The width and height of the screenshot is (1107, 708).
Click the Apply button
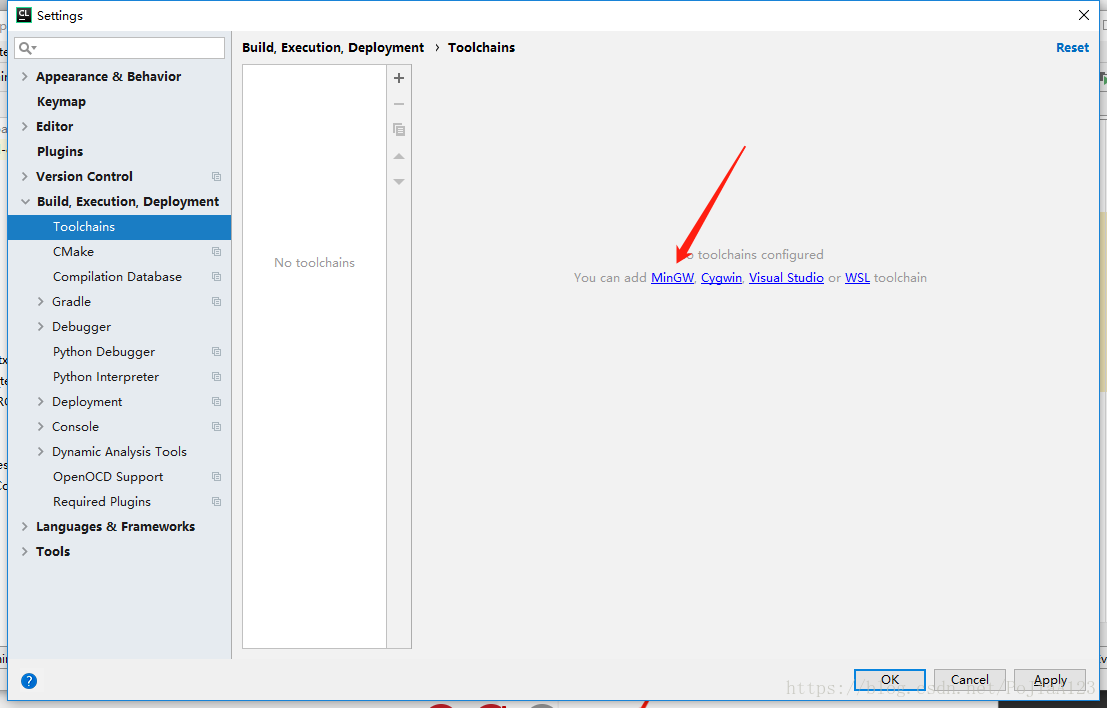[x=1050, y=680]
